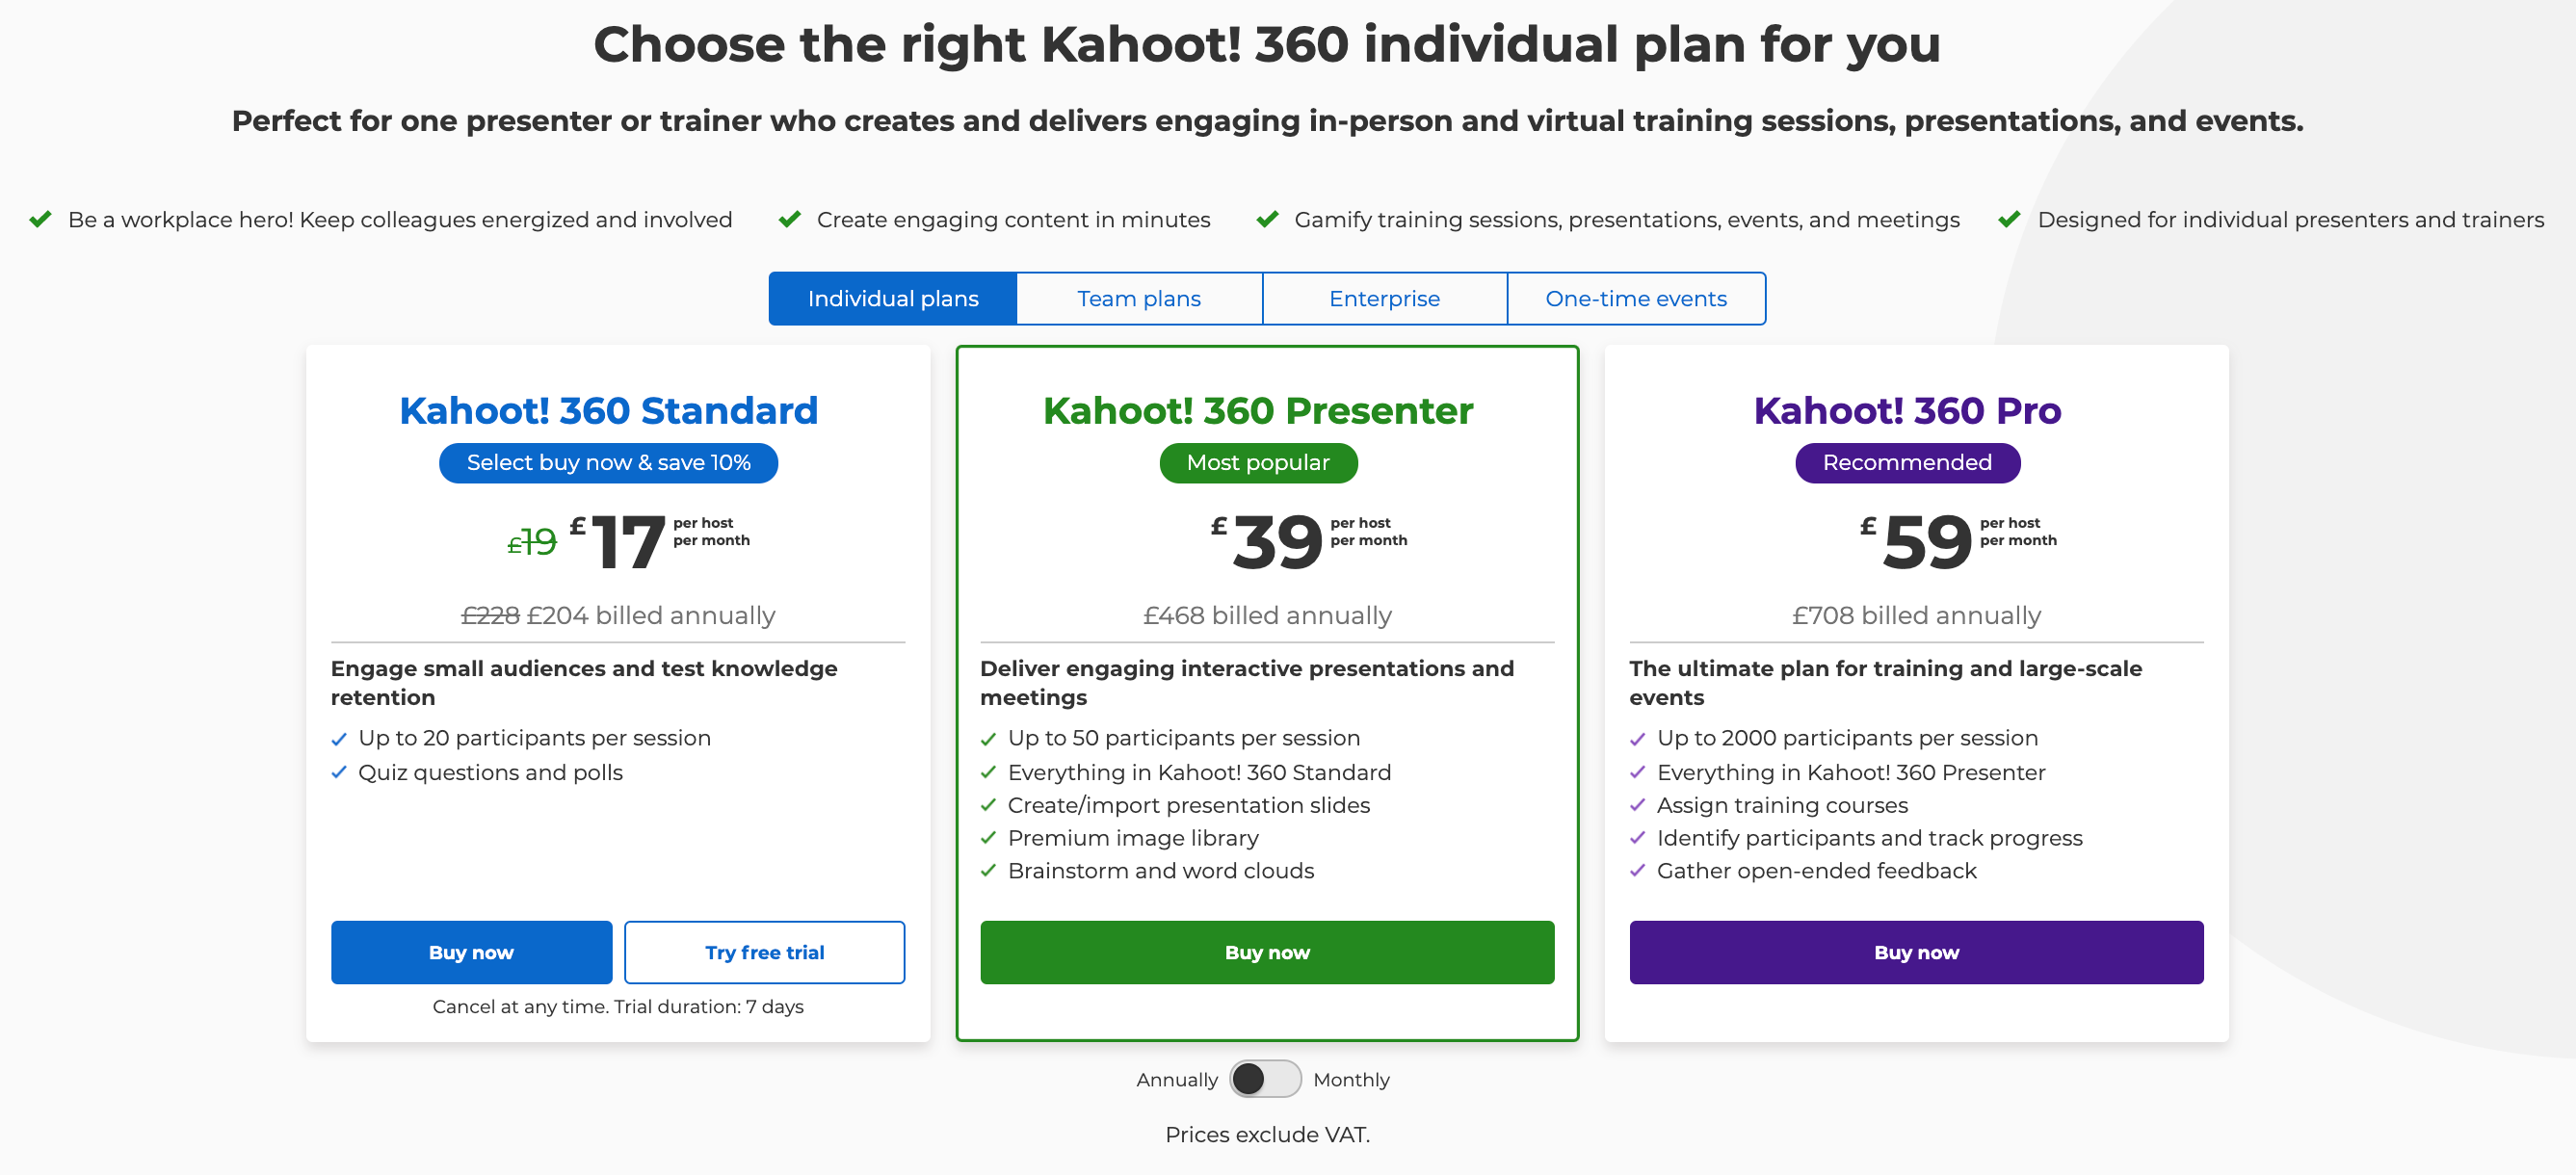Buy the Kahoot! 360 Standard plan
This screenshot has height=1175, width=2576.
471,952
